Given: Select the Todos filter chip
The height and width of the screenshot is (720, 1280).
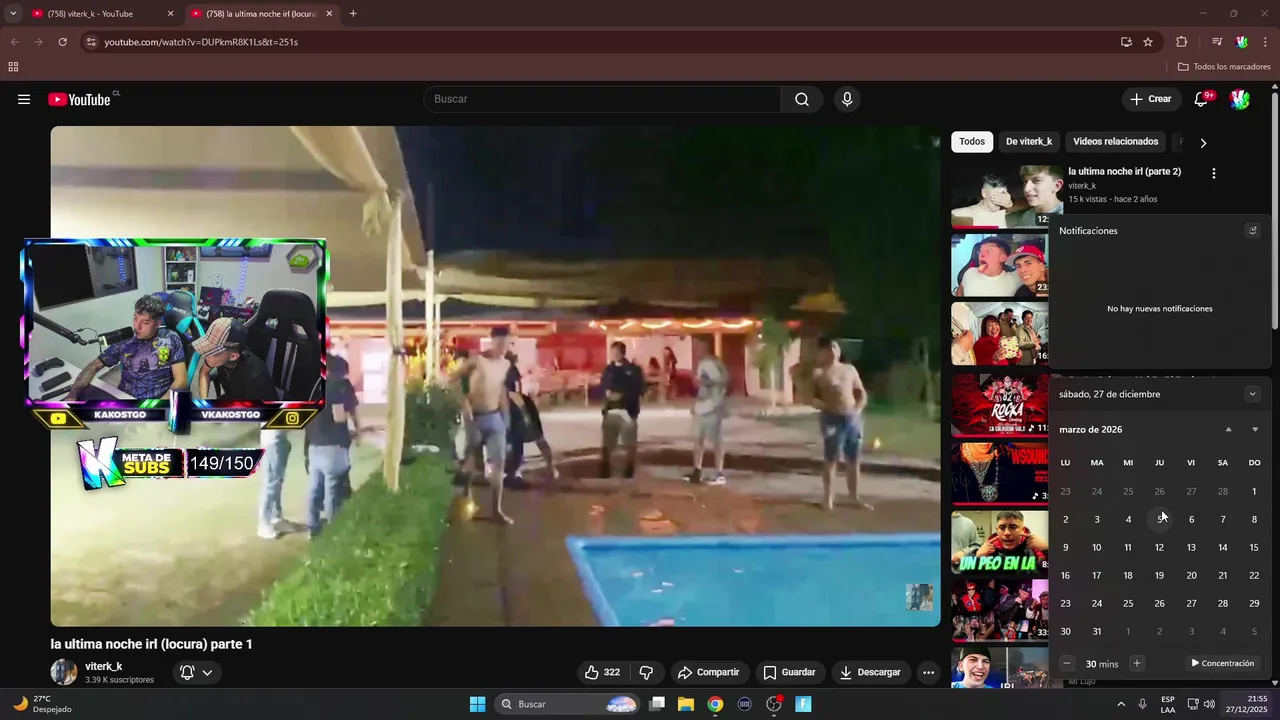Looking at the screenshot, I should [972, 142].
